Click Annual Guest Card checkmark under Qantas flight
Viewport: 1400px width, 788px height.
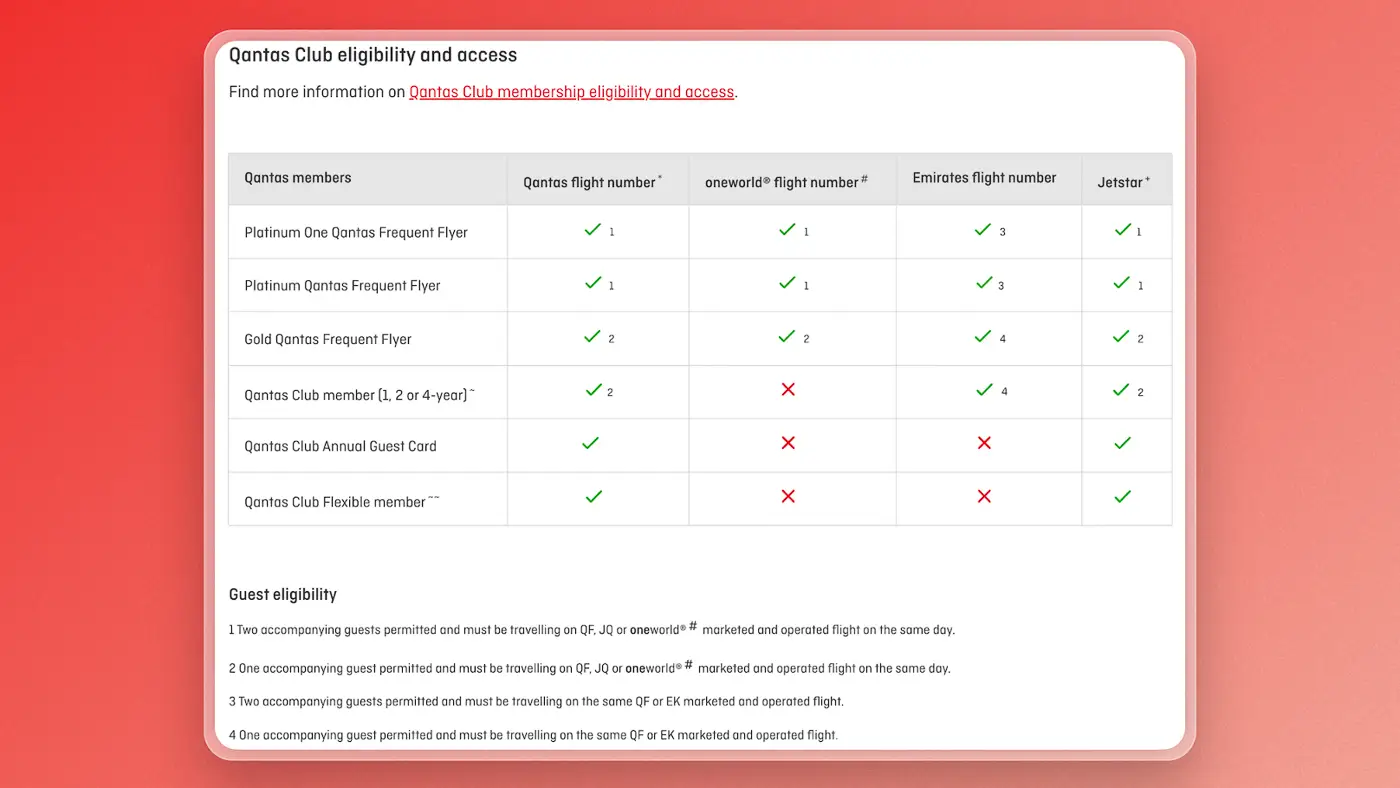[591, 442]
